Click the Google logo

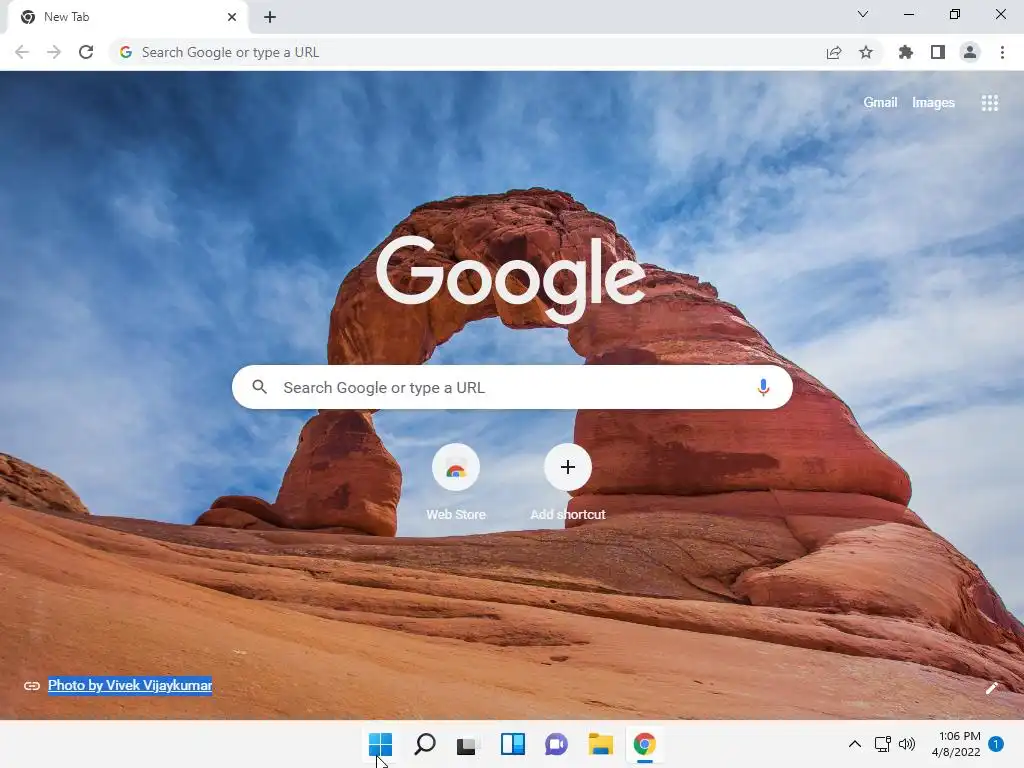click(x=511, y=280)
